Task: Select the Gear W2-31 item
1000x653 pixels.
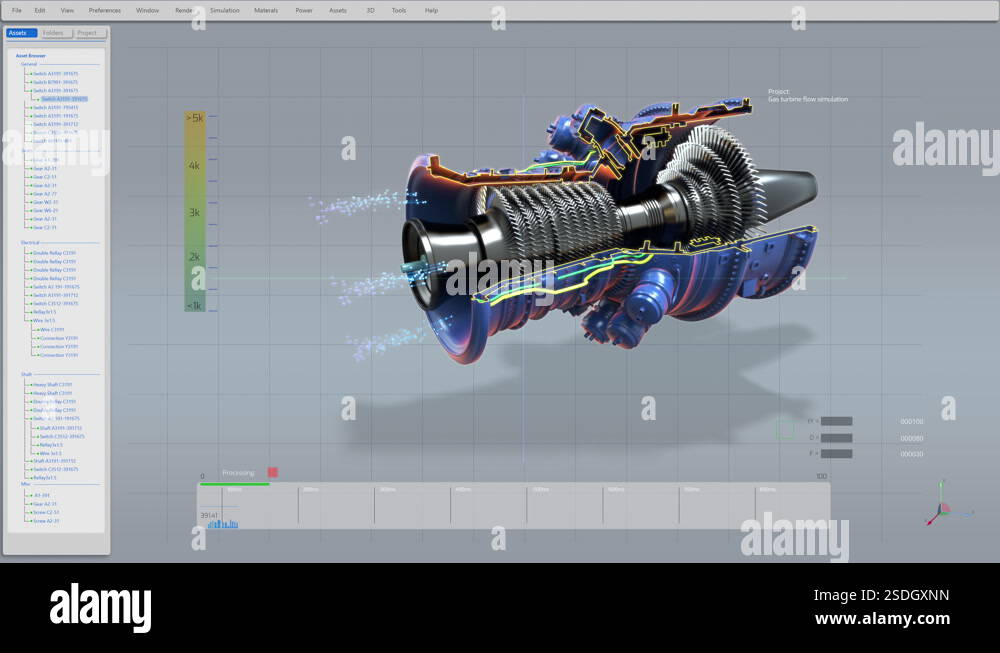Action: pos(45,202)
